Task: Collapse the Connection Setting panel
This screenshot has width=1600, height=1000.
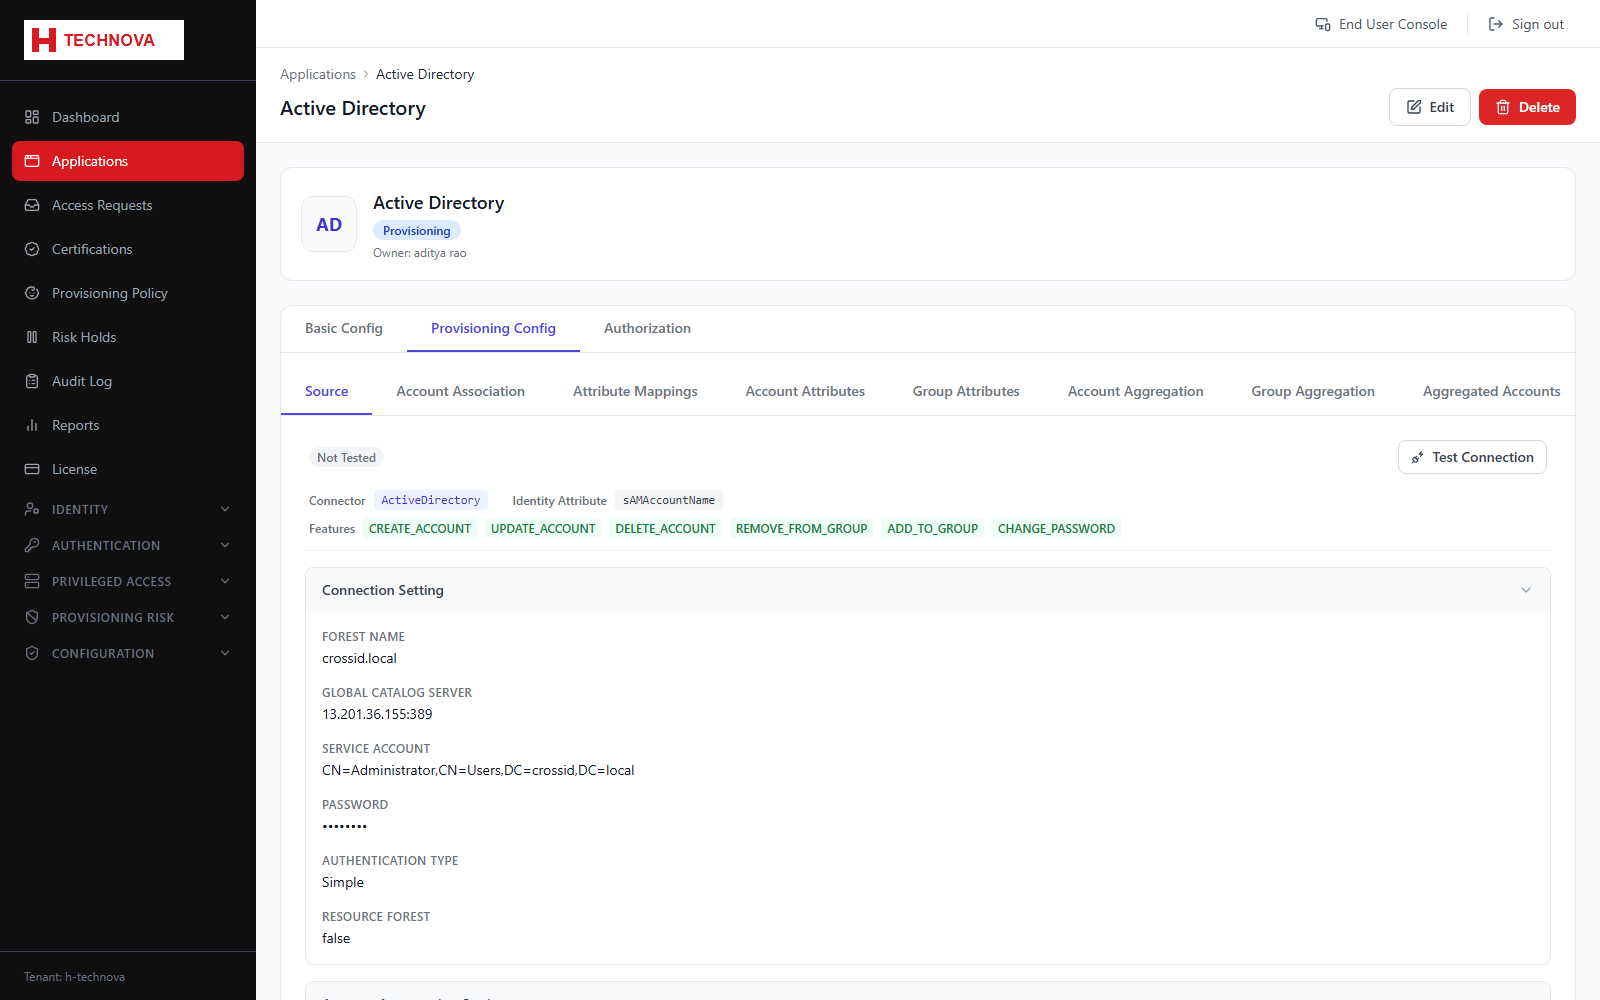Action: [1526, 590]
